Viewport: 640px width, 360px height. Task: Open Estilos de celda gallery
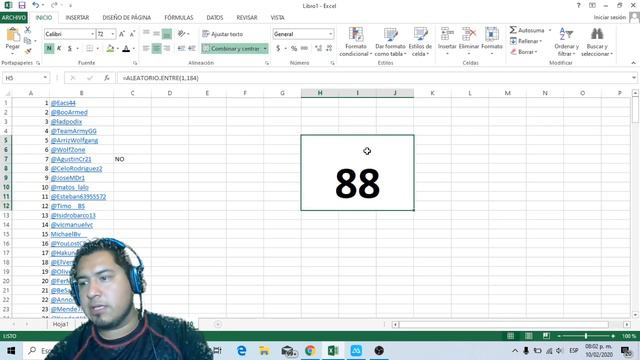coord(420,42)
